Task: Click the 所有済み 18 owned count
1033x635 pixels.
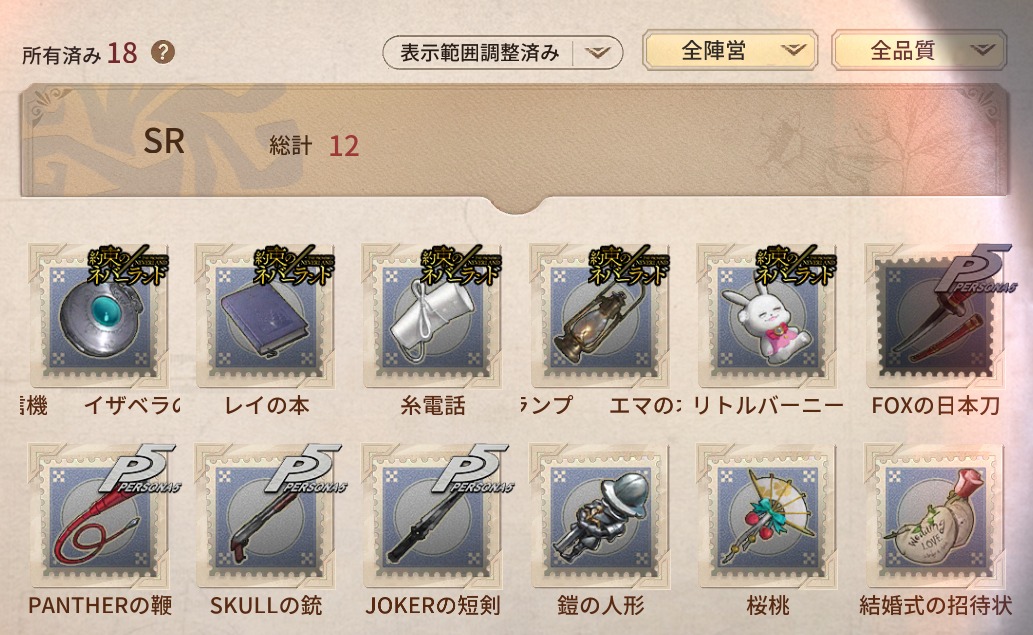Action: coord(80,53)
